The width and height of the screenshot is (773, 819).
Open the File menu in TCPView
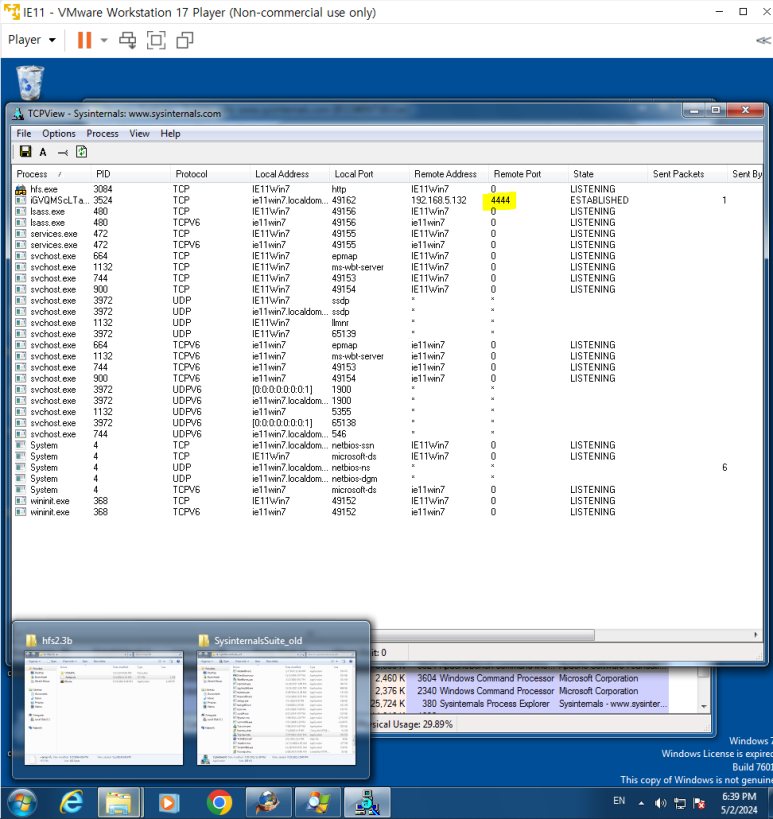(24, 134)
